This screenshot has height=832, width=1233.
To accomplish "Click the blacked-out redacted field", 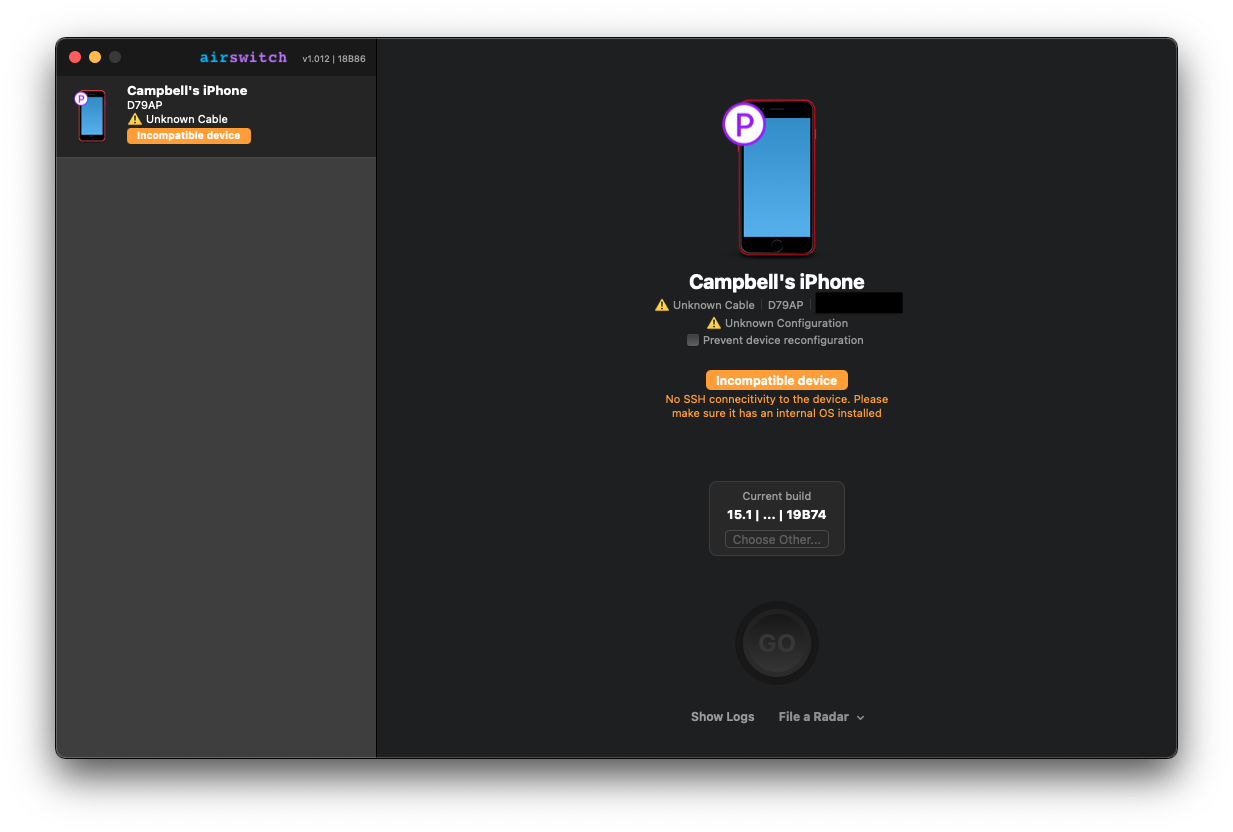I will coord(859,303).
